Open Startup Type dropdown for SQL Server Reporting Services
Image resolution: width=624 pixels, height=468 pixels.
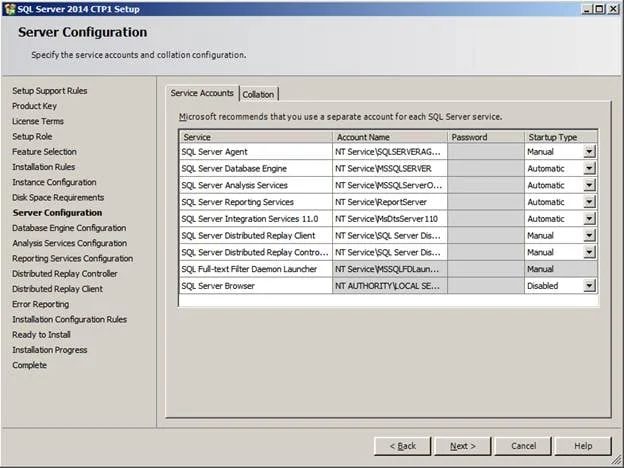(589, 202)
